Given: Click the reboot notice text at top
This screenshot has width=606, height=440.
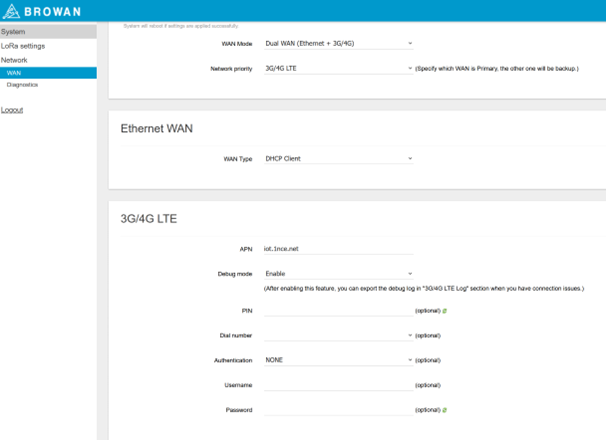Looking at the screenshot, I should click(x=181, y=26).
